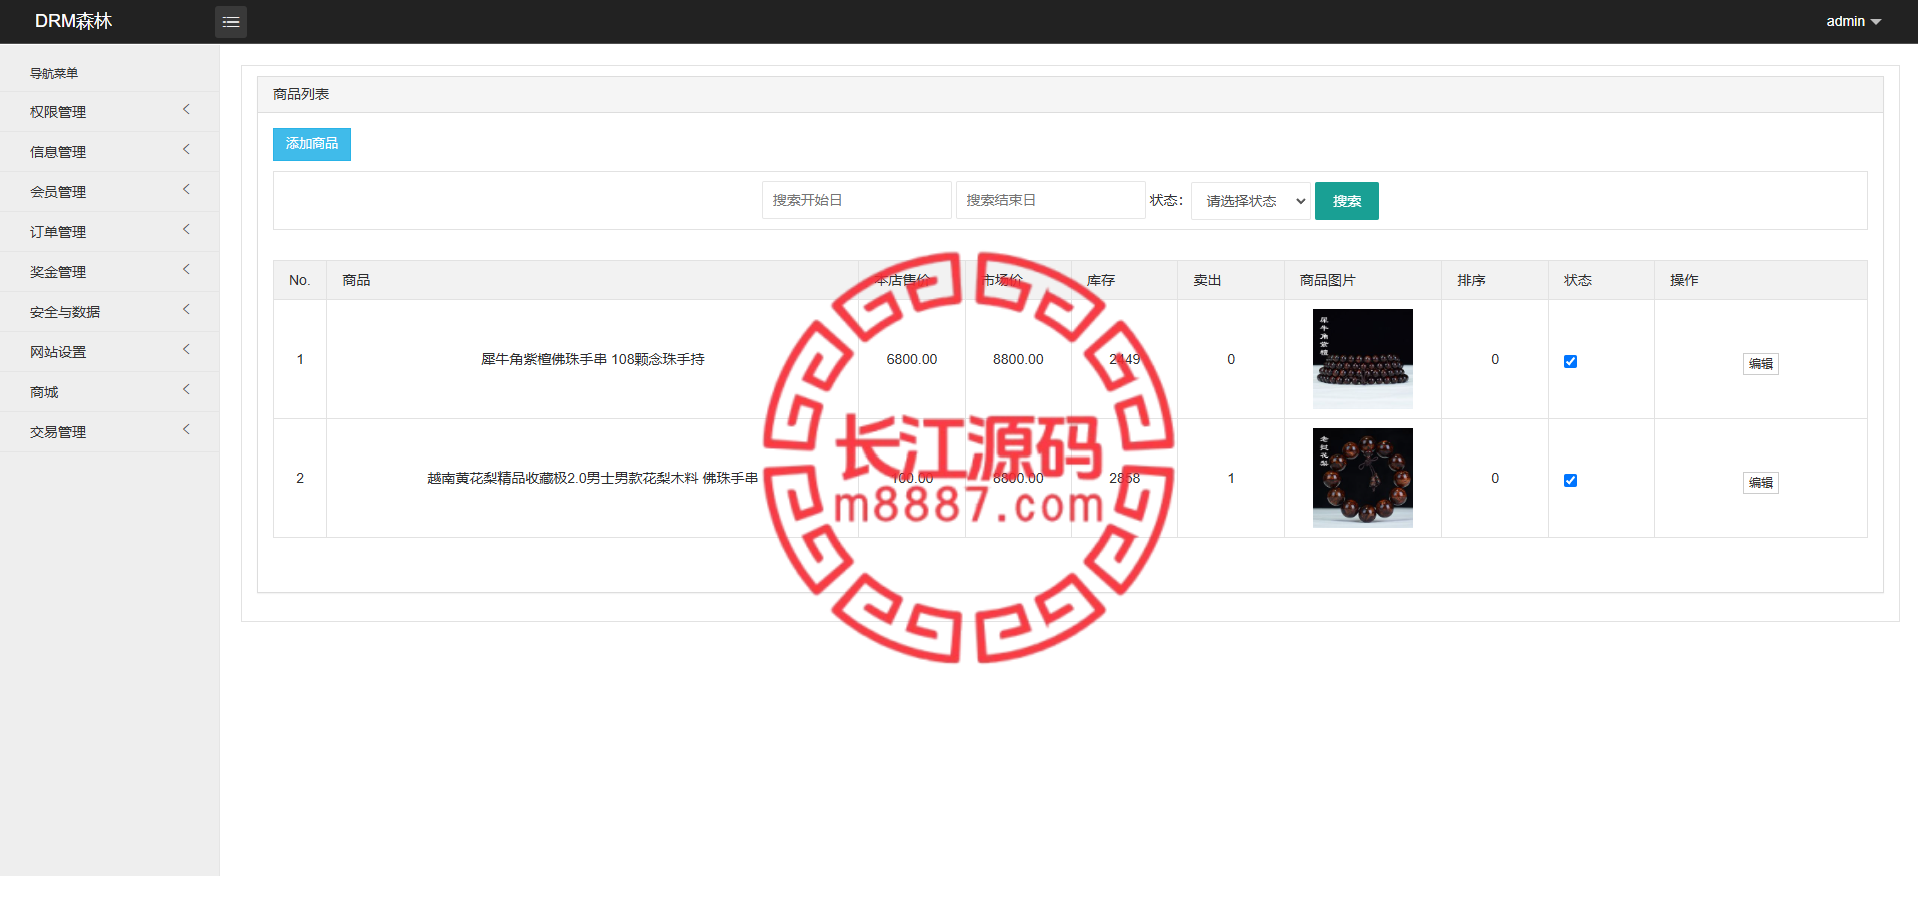The height and width of the screenshot is (913, 1918).
Task: Click the 添加商品 button
Action: click(x=312, y=144)
